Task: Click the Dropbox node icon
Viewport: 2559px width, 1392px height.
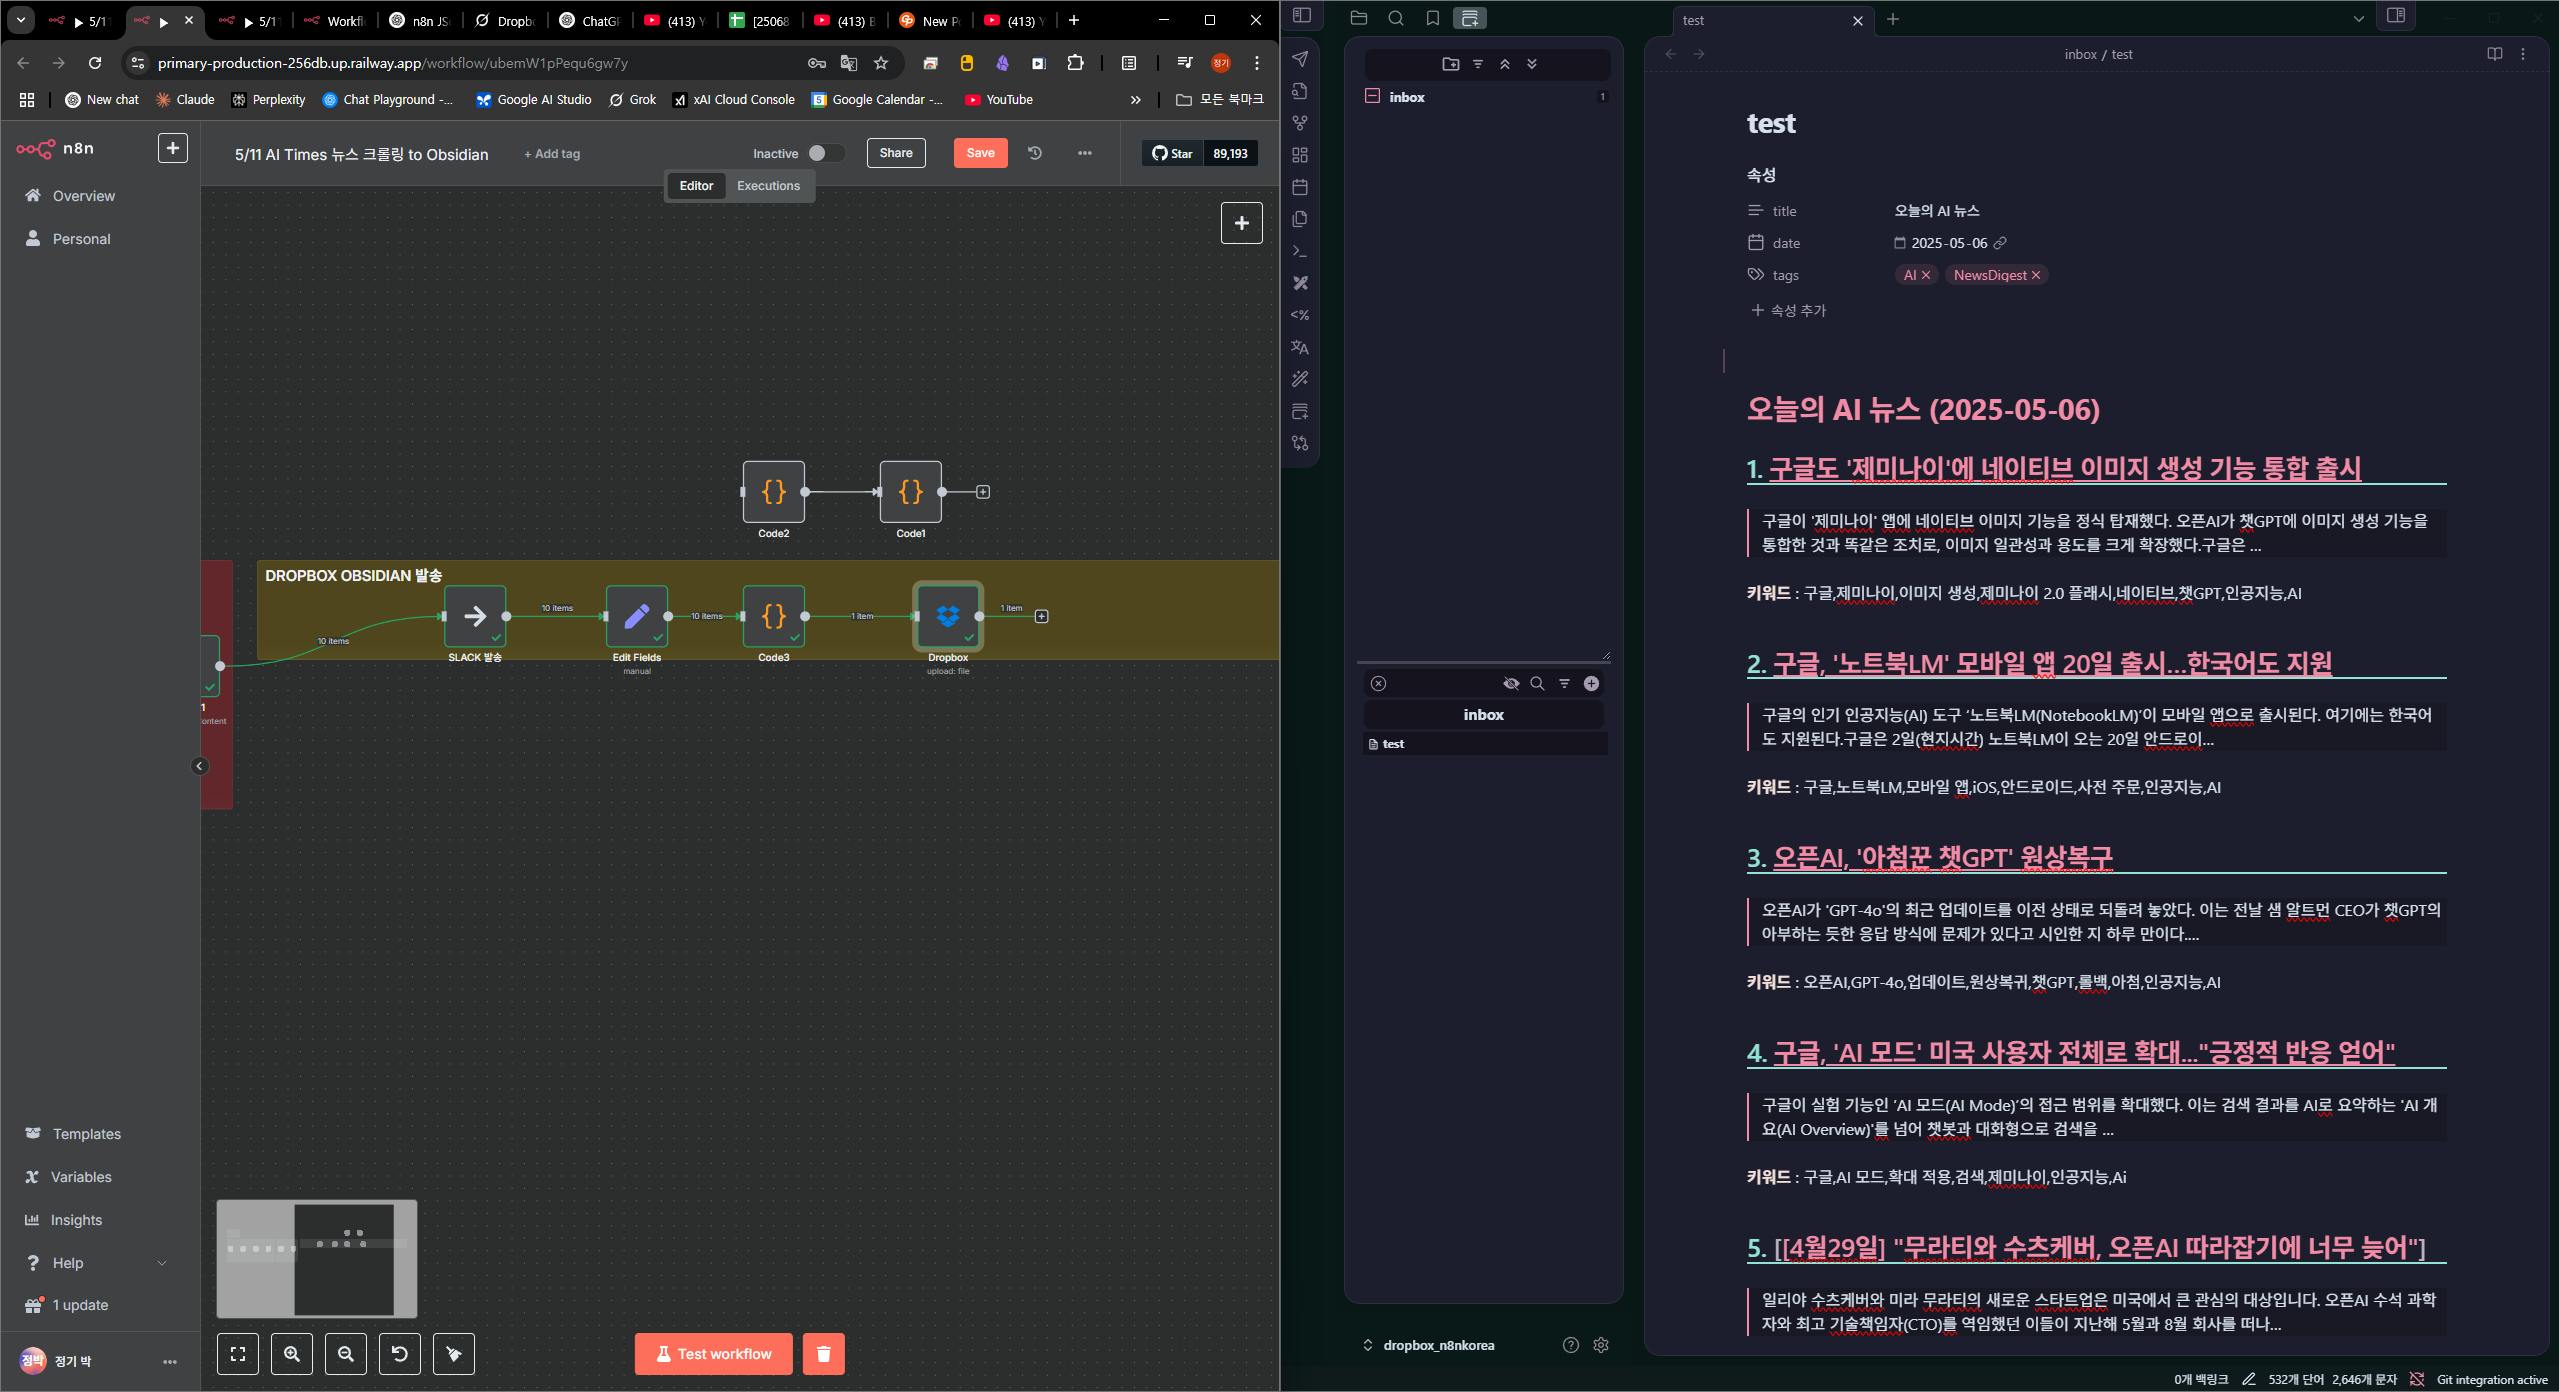Action: (947, 616)
